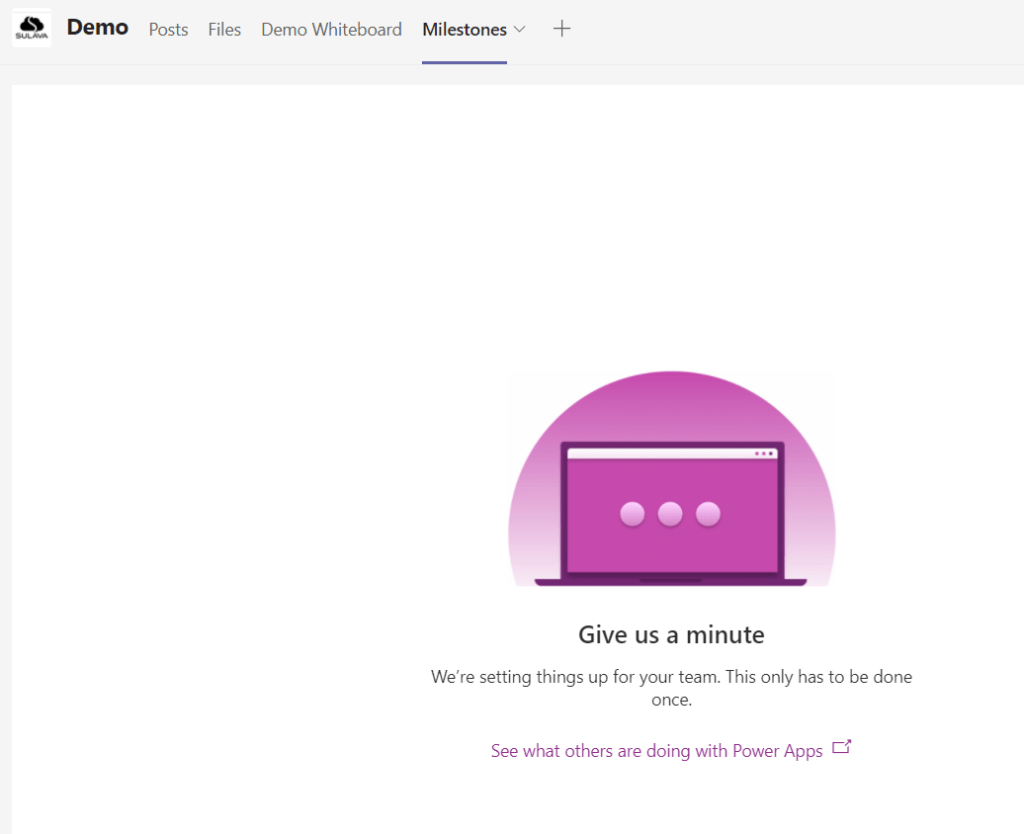Click the middle loading dot on laptop screen

point(670,514)
